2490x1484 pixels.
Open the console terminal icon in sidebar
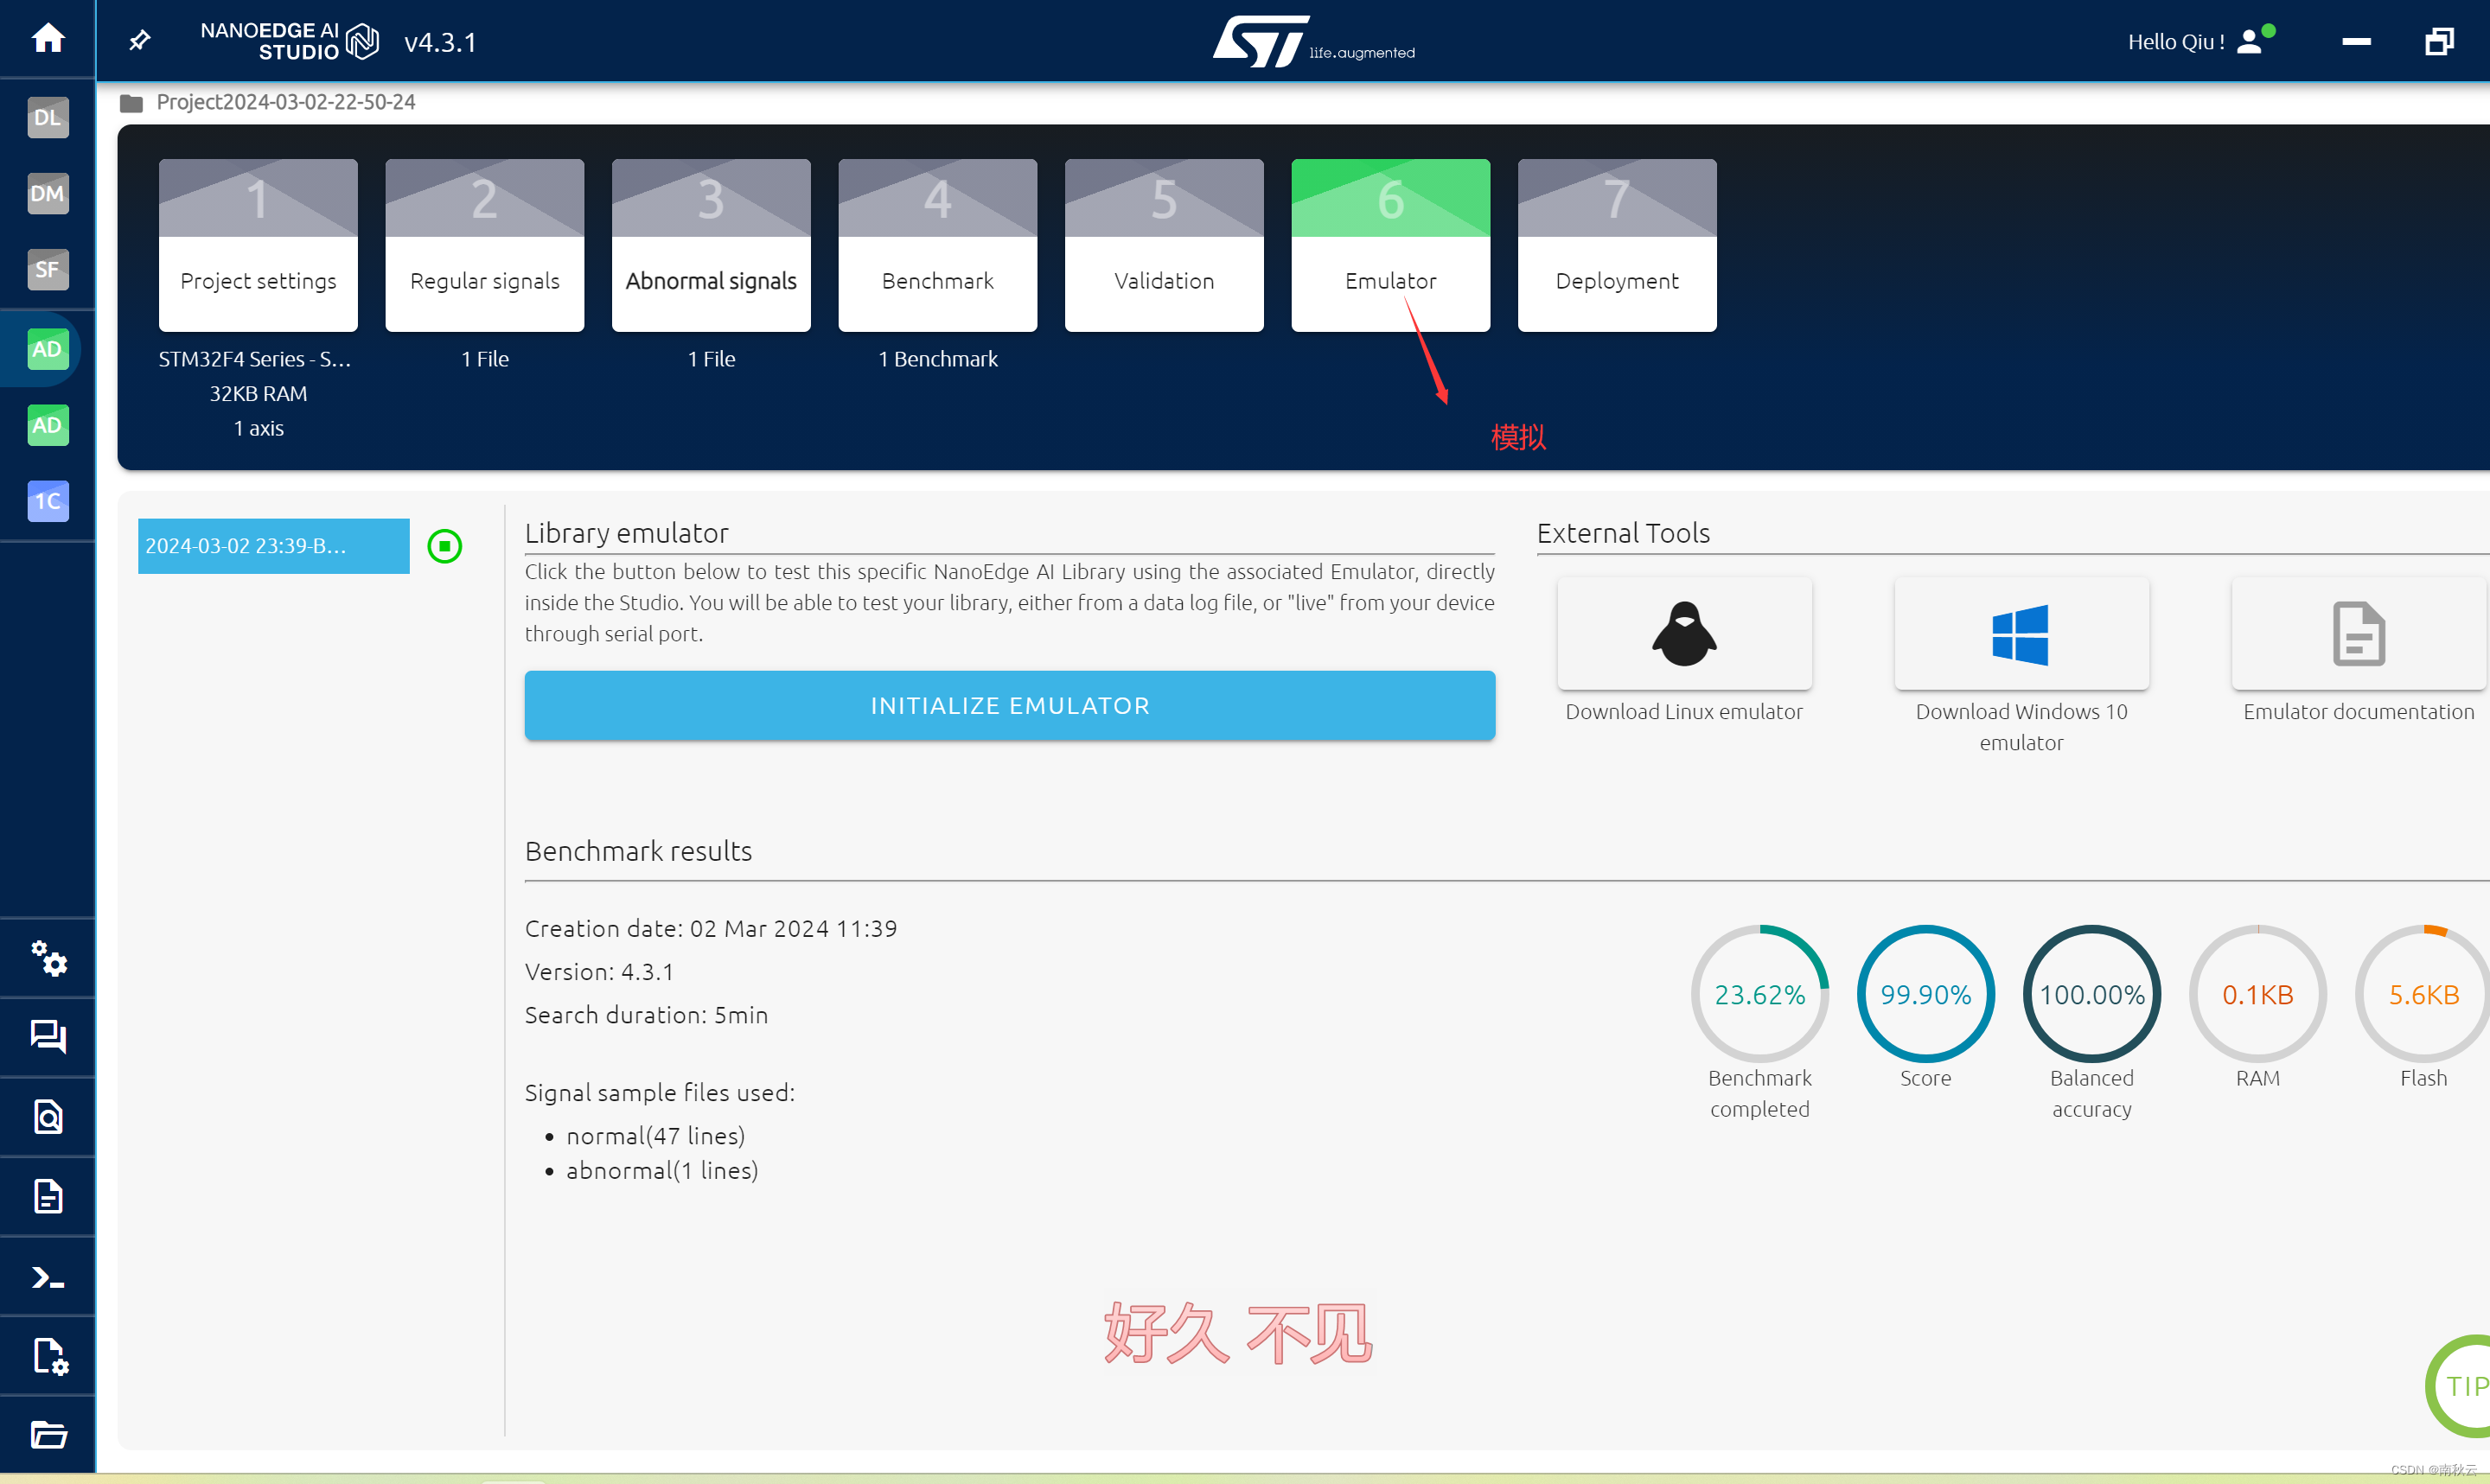(x=48, y=1277)
